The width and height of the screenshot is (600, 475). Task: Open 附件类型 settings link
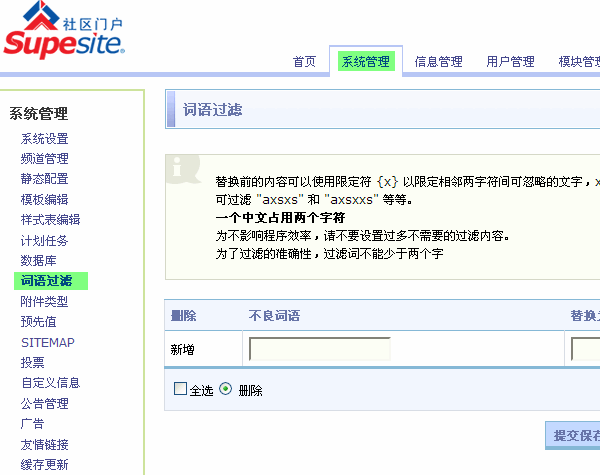coord(45,302)
